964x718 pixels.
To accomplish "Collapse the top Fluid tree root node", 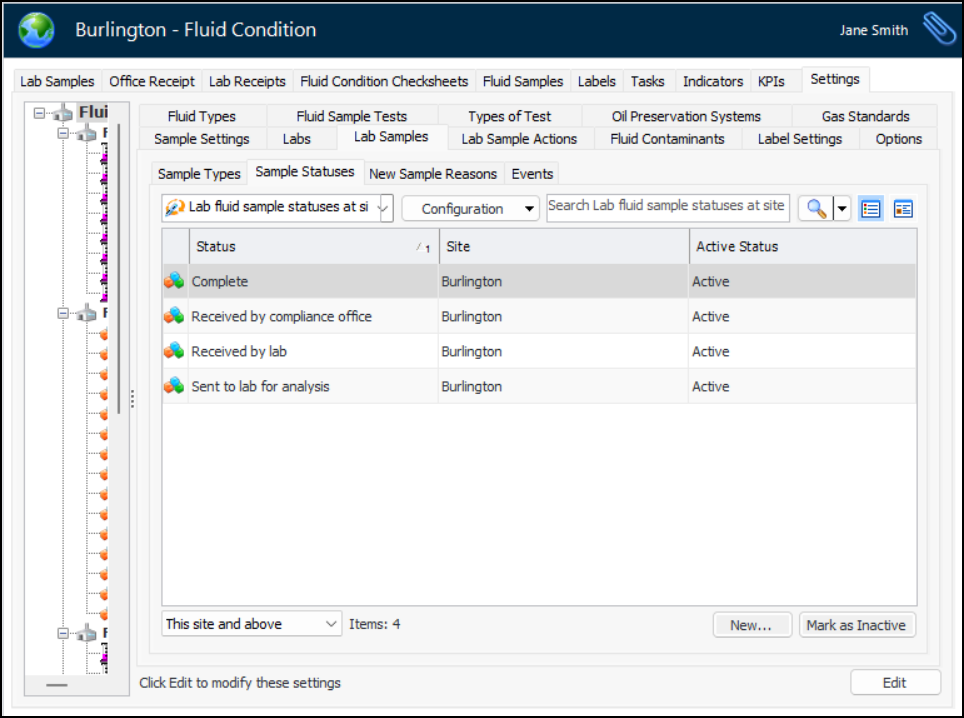I will pyautogui.click(x=40, y=113).
